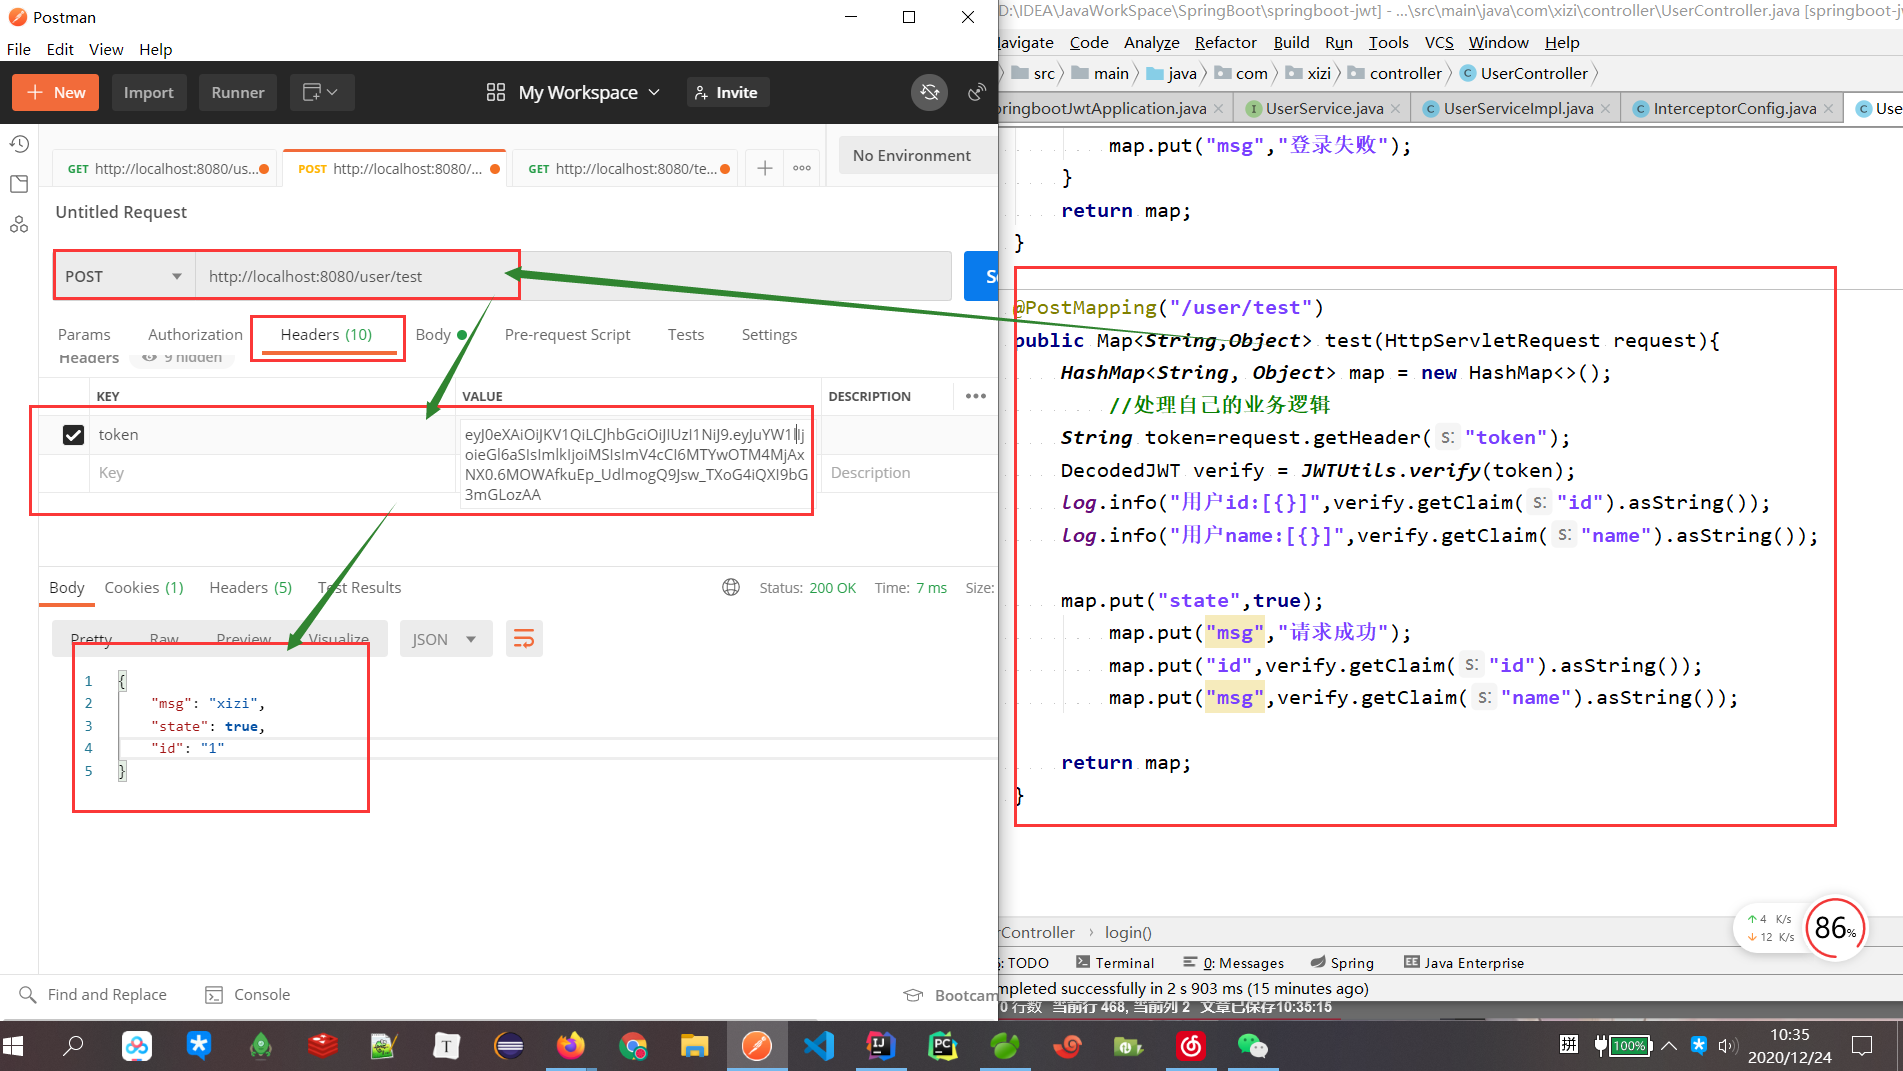The width and height of the screenshot is (1903, 1071).
Task: Open the JSON response format dropdown
Action: point(446,639)
